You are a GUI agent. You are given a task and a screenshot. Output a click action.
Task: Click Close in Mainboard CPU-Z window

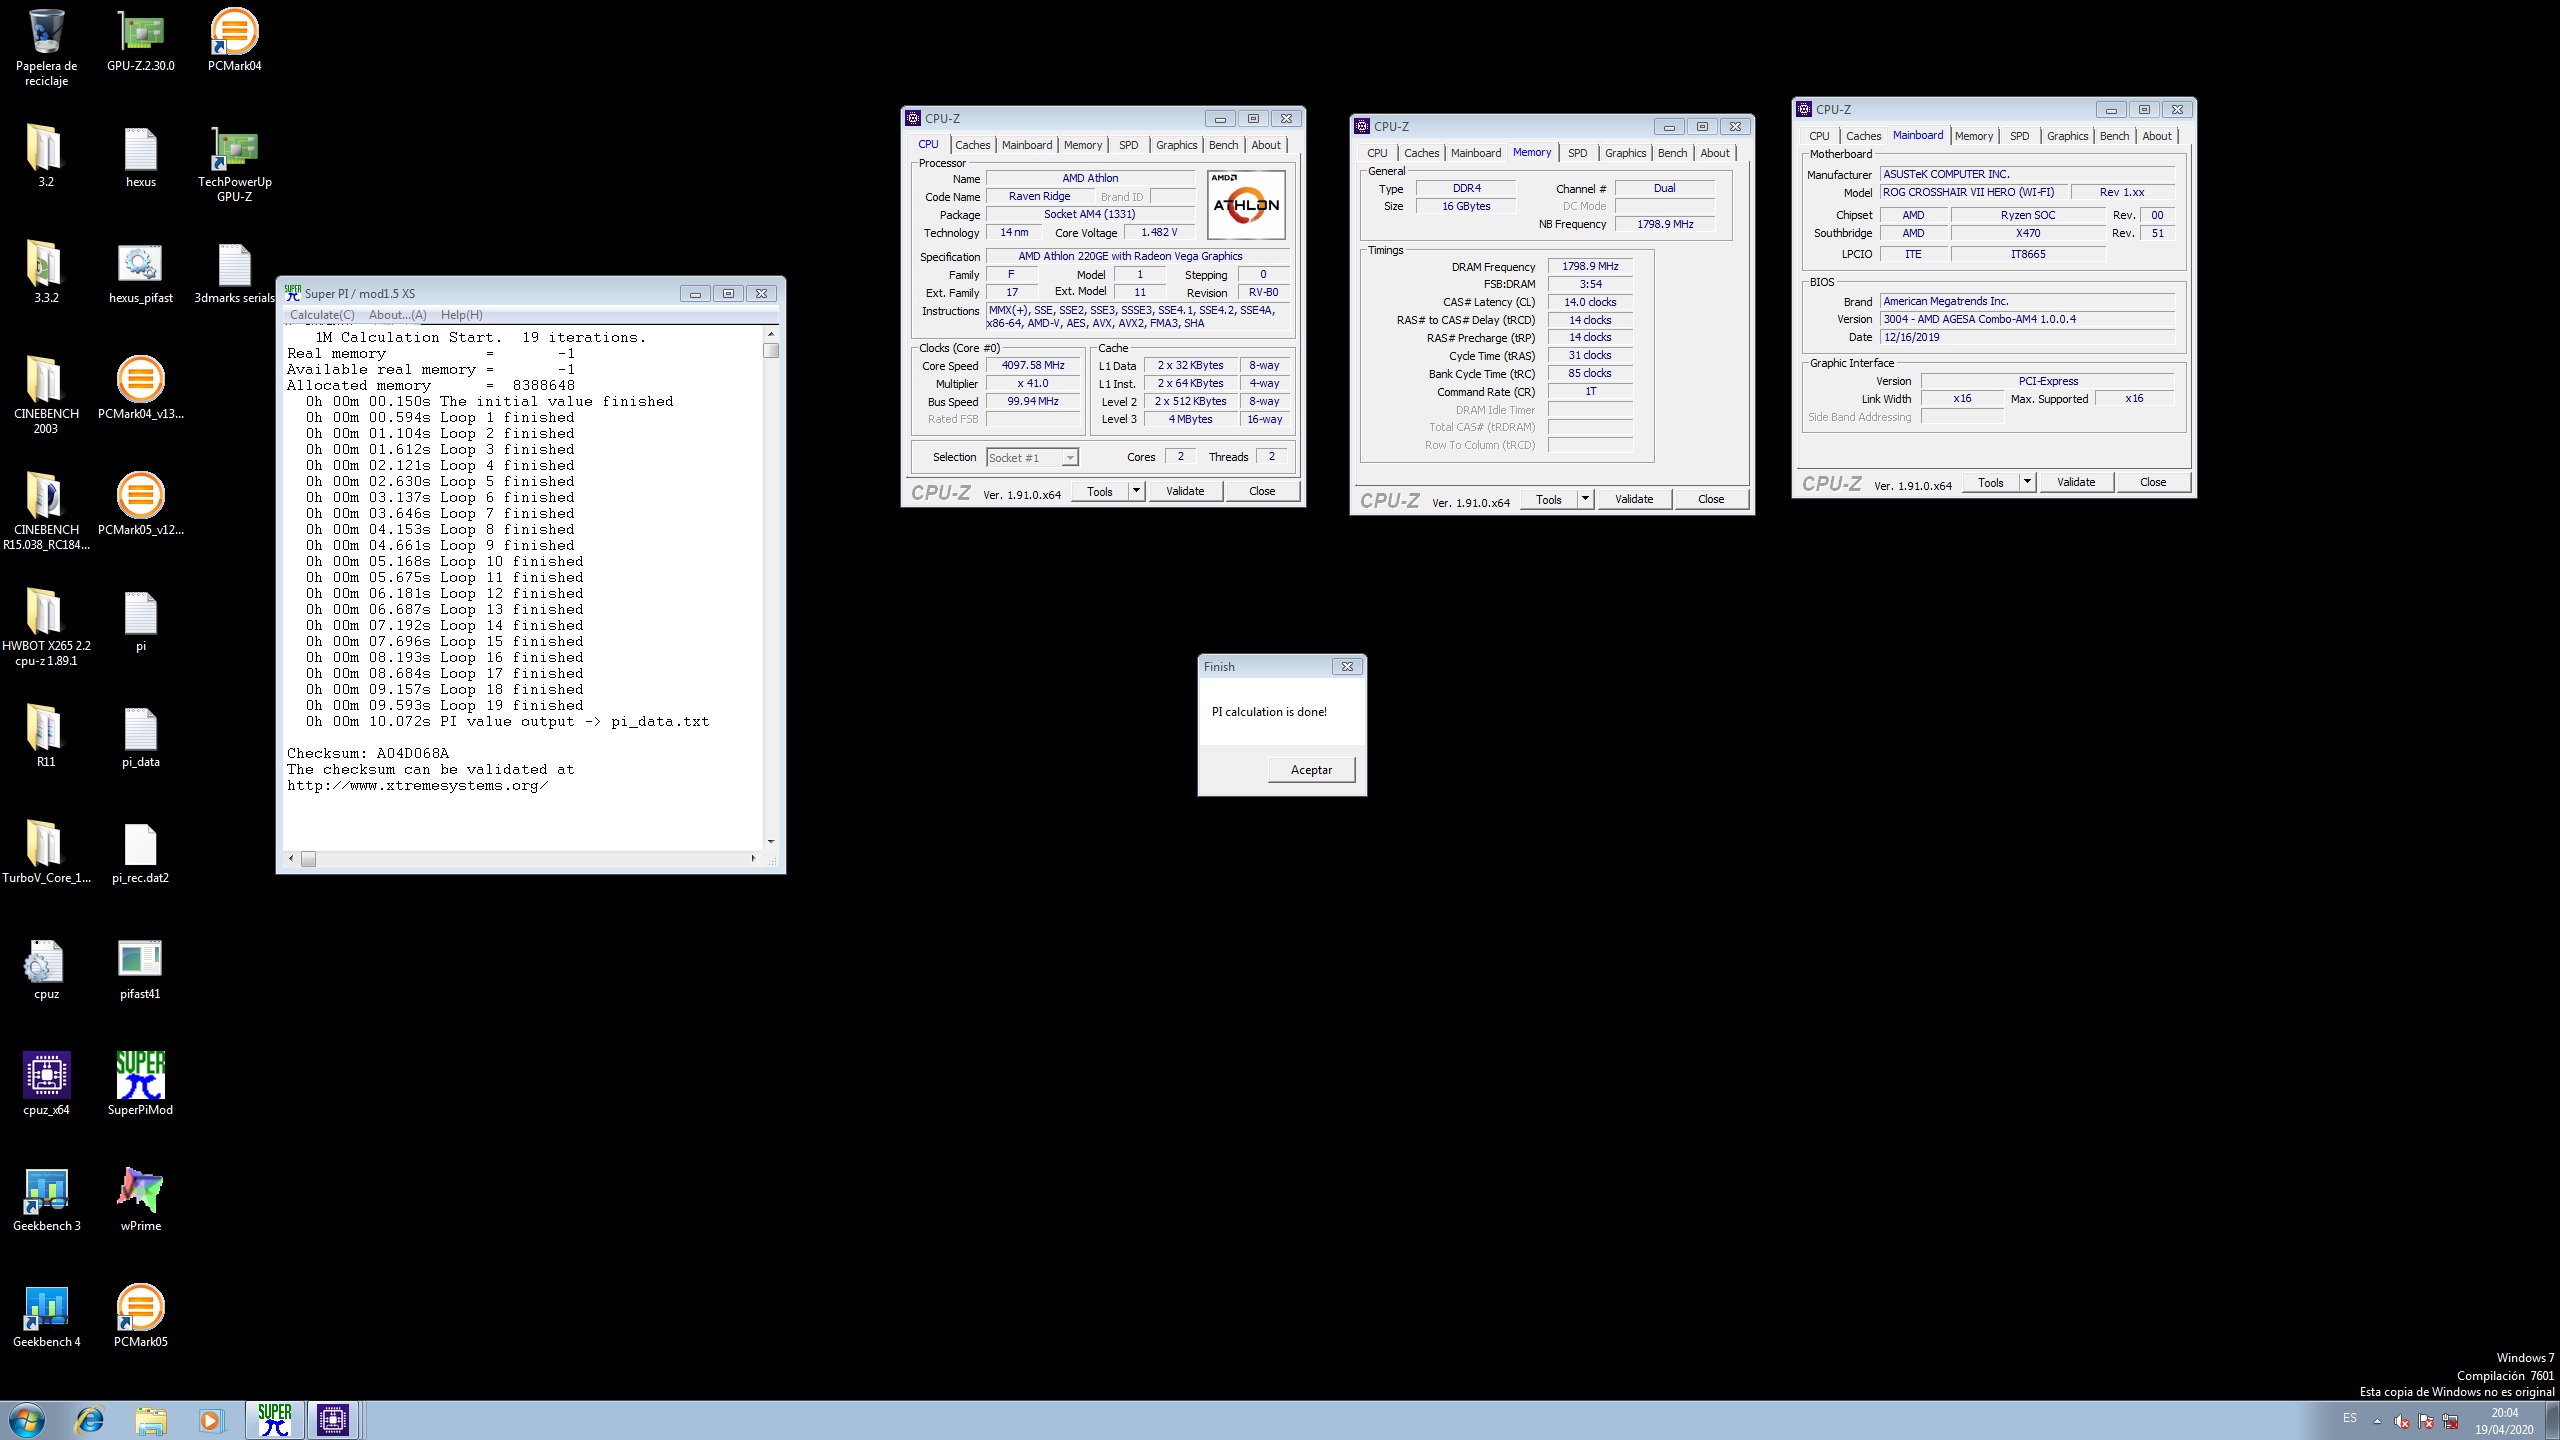click(2153, 482)
